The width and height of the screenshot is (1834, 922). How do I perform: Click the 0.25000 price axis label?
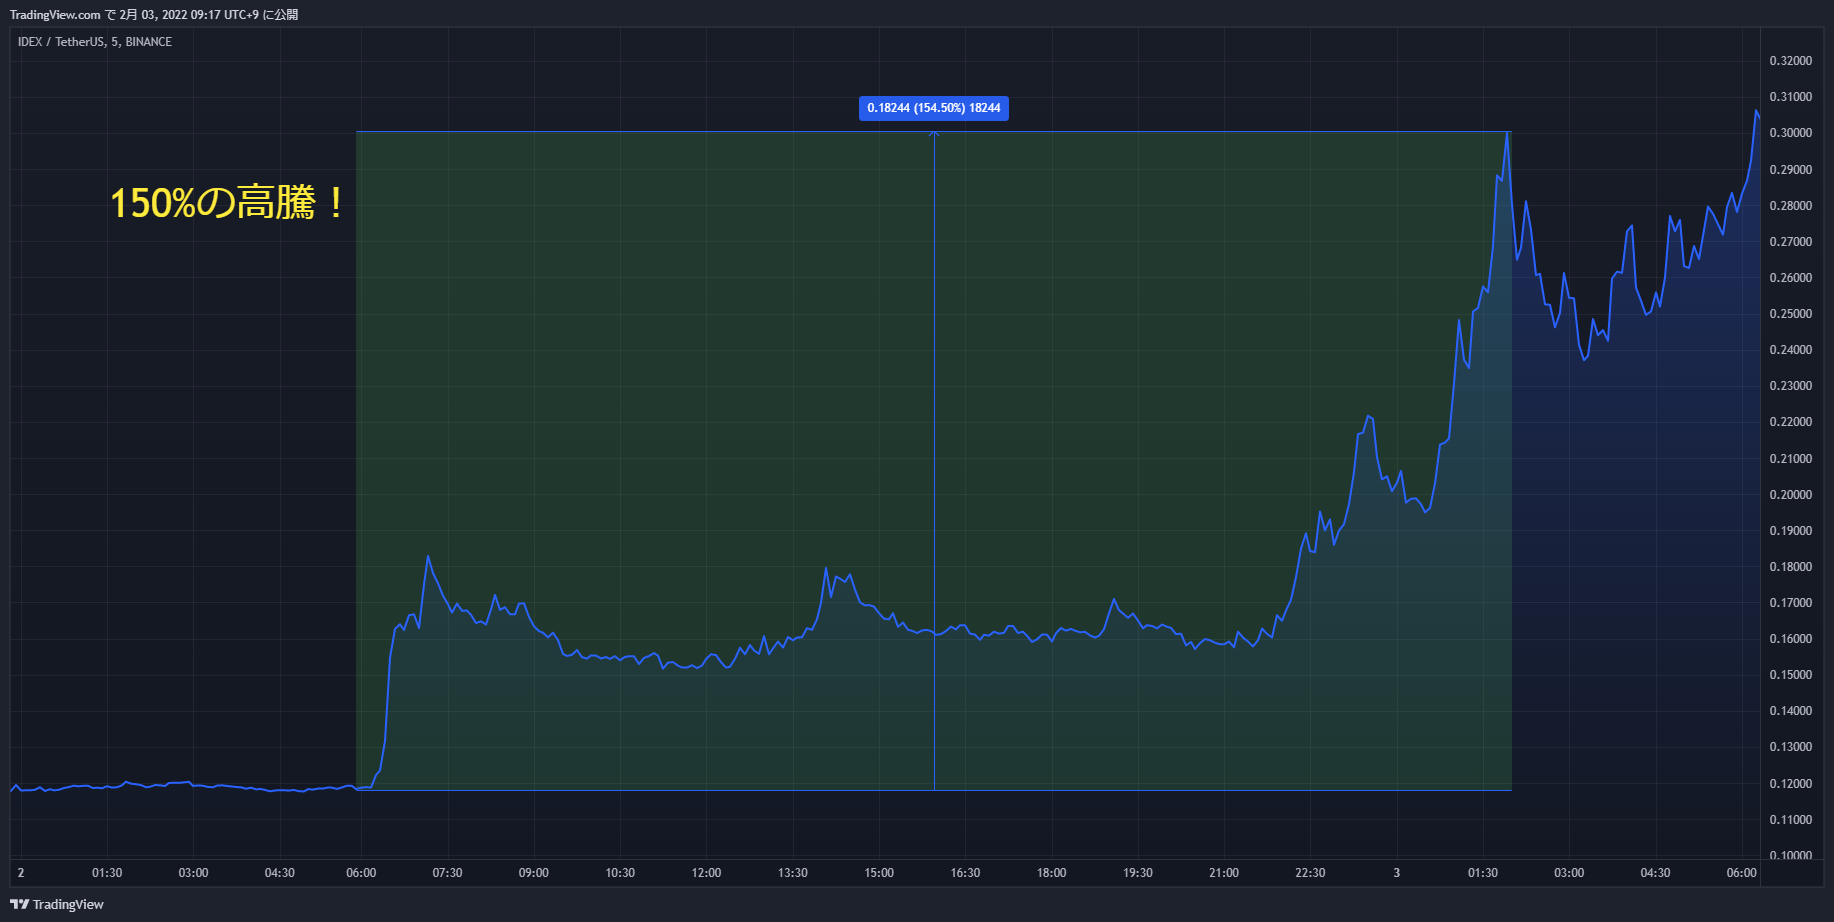tap(1791, 314)
